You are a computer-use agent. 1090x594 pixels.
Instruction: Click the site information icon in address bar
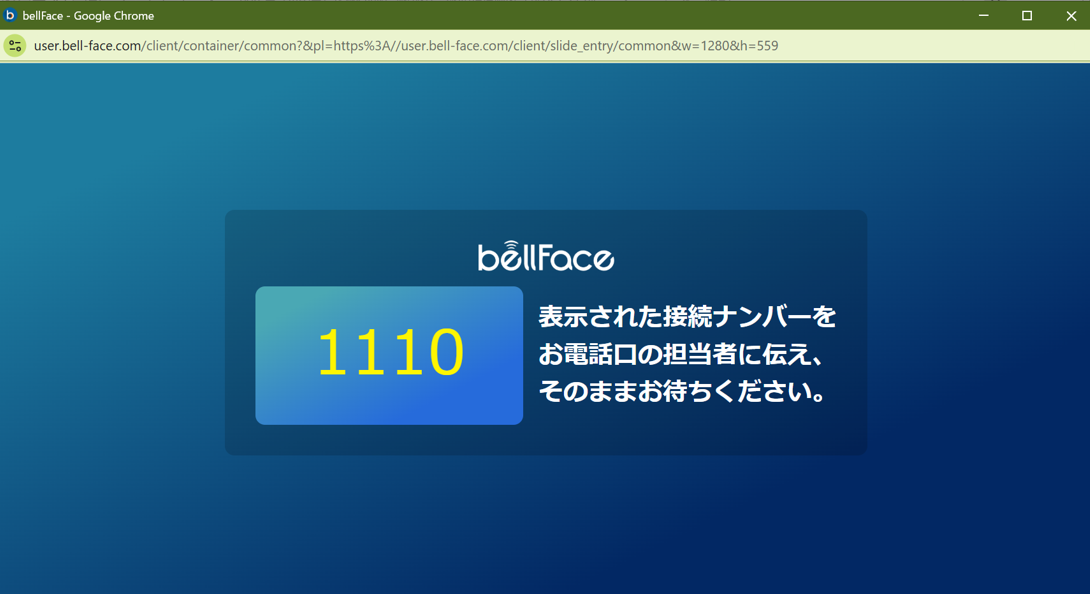pos(15,46)
